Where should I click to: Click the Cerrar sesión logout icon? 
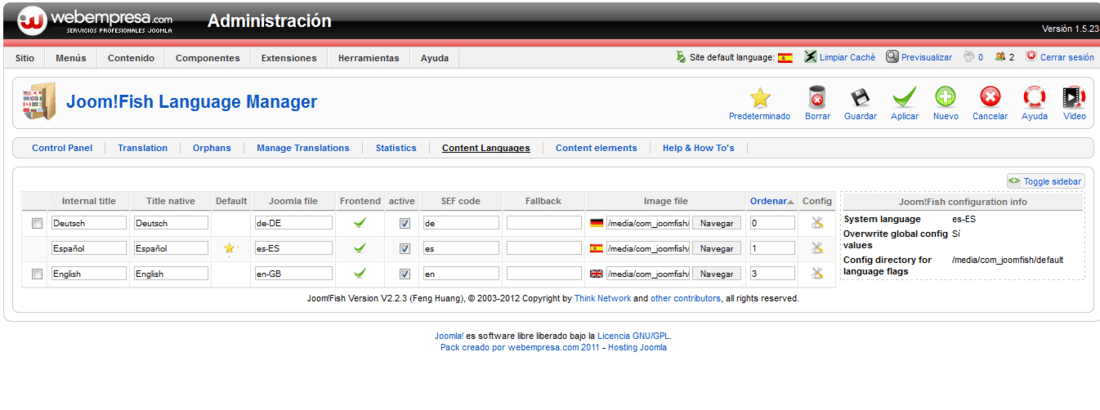coord(1031,56)
